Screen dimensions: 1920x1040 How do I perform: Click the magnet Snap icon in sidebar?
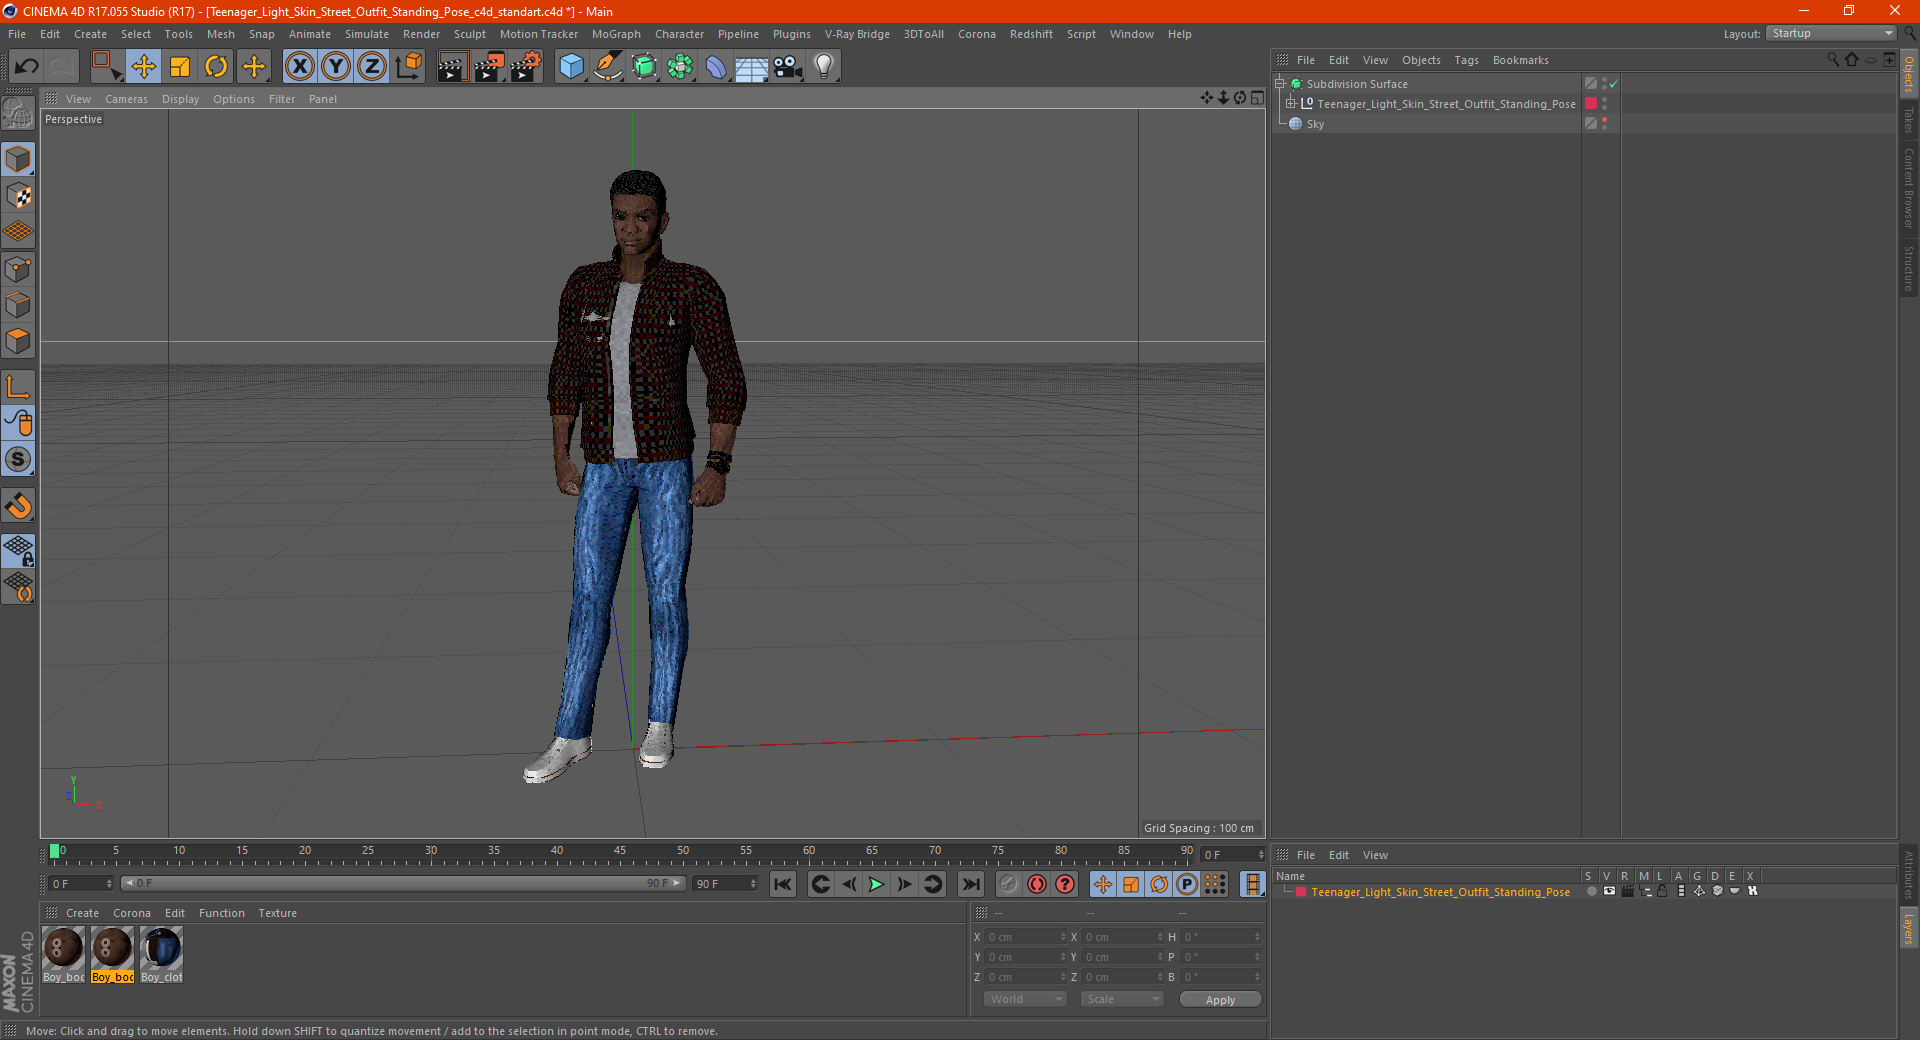[18, 506]
